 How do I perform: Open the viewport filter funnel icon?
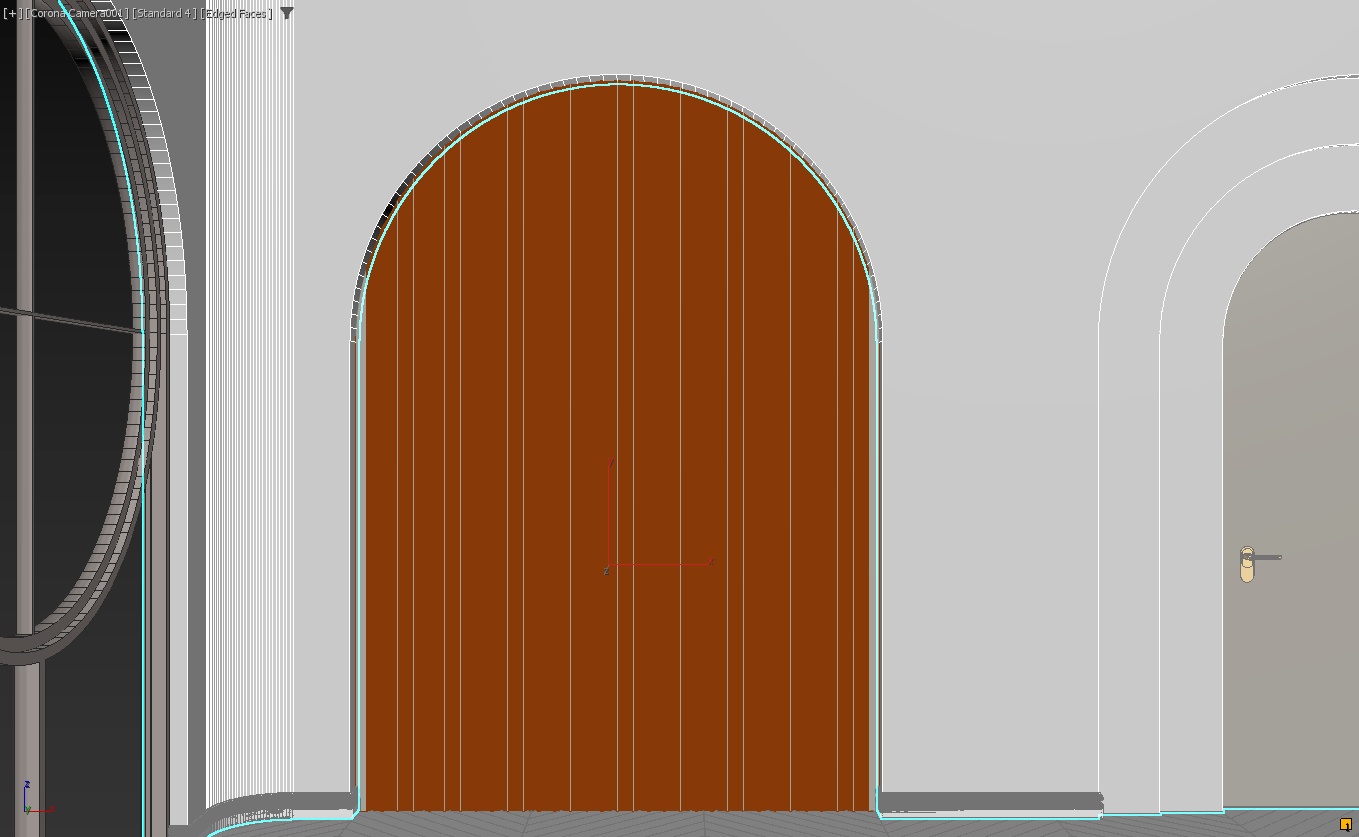287,13
